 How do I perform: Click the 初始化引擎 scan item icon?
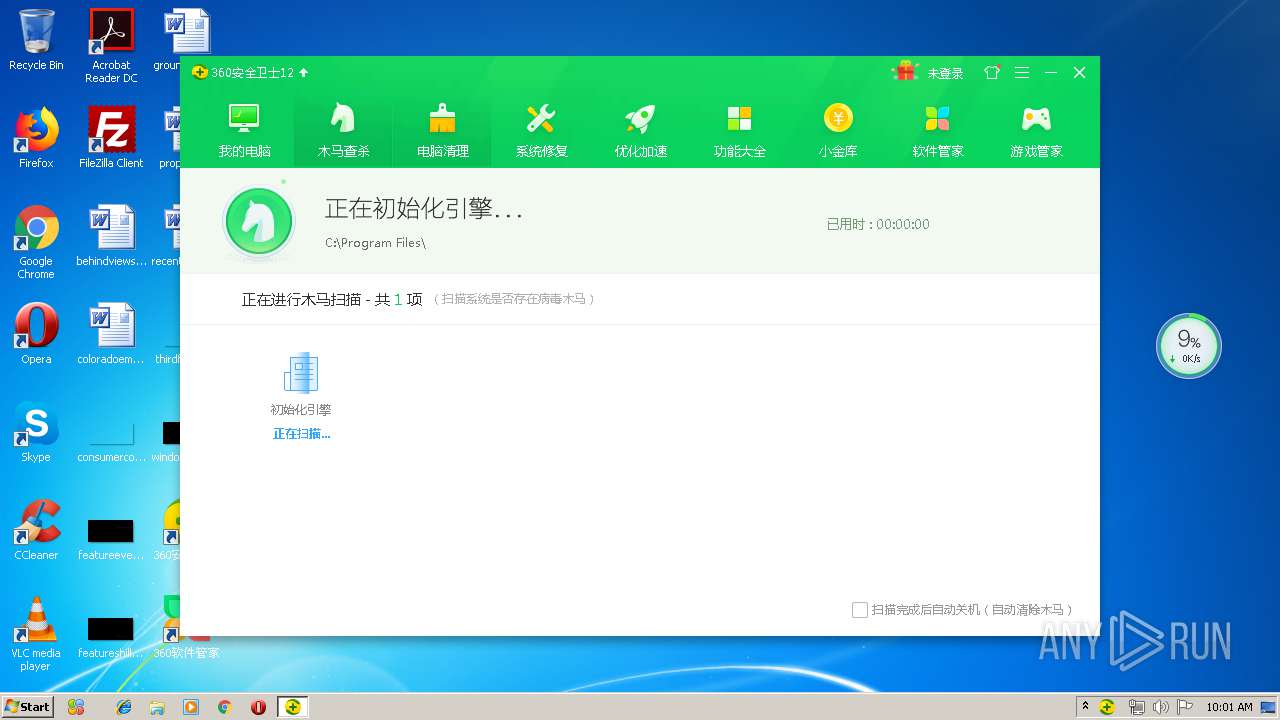[x=301, y=373]
